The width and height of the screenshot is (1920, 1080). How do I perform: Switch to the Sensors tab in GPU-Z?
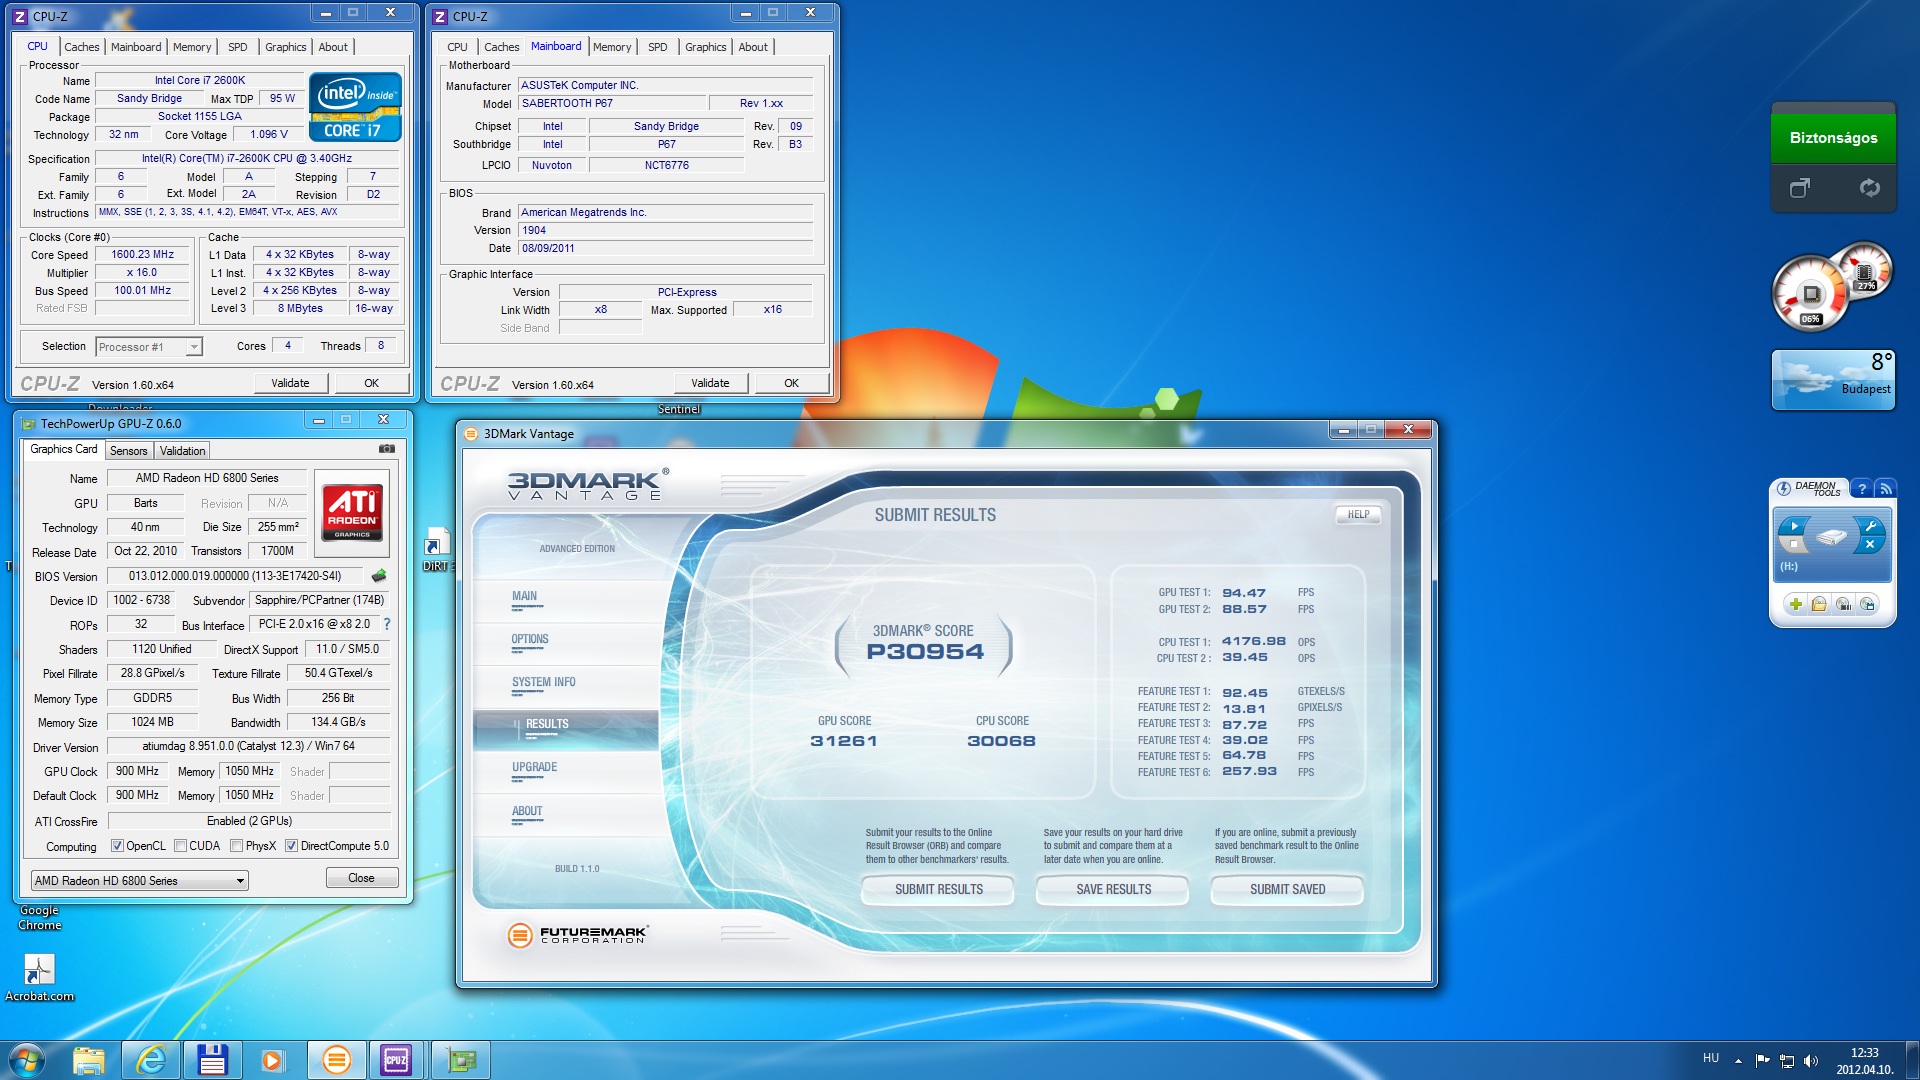click(x=128, y=451)
